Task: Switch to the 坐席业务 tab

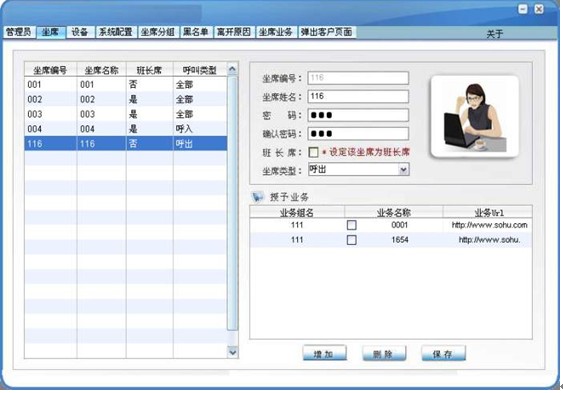Action: [x=276, y=32]
